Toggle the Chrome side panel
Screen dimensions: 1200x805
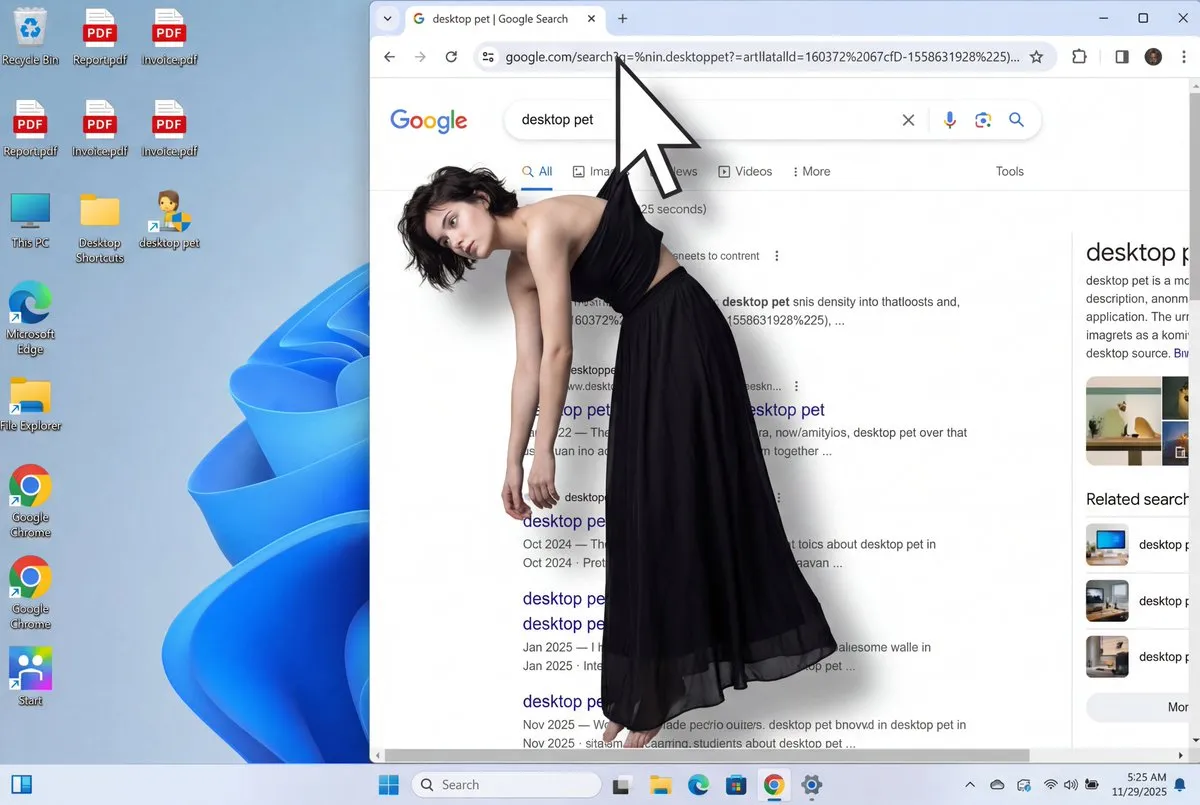[x=1121, y=57]
